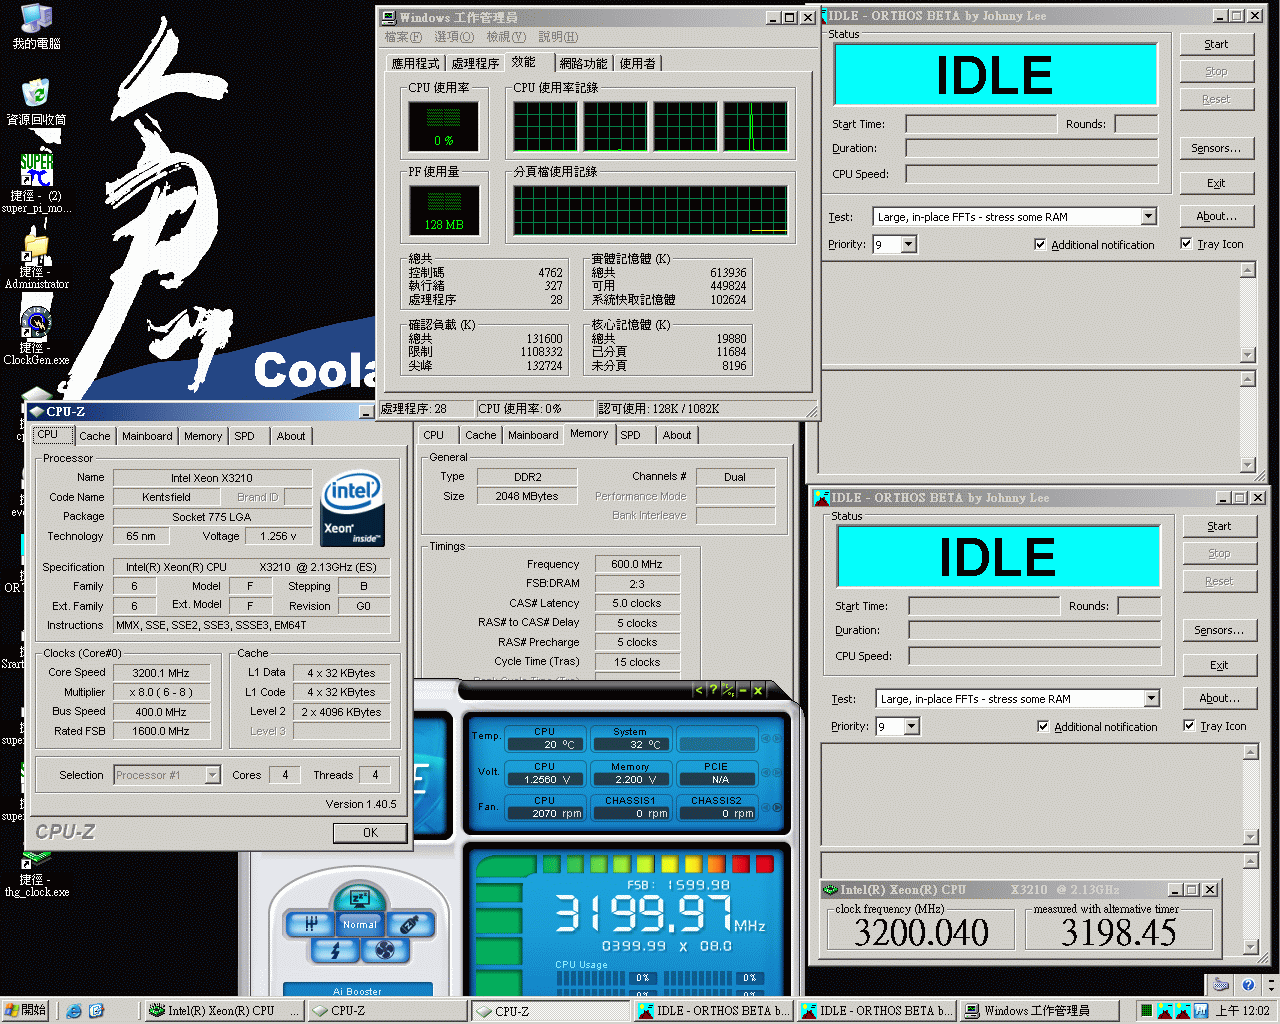Click Start button in lower ORTHOS window
This screenshot has width=1280, height=1024.
click(x=1219, y=526)
